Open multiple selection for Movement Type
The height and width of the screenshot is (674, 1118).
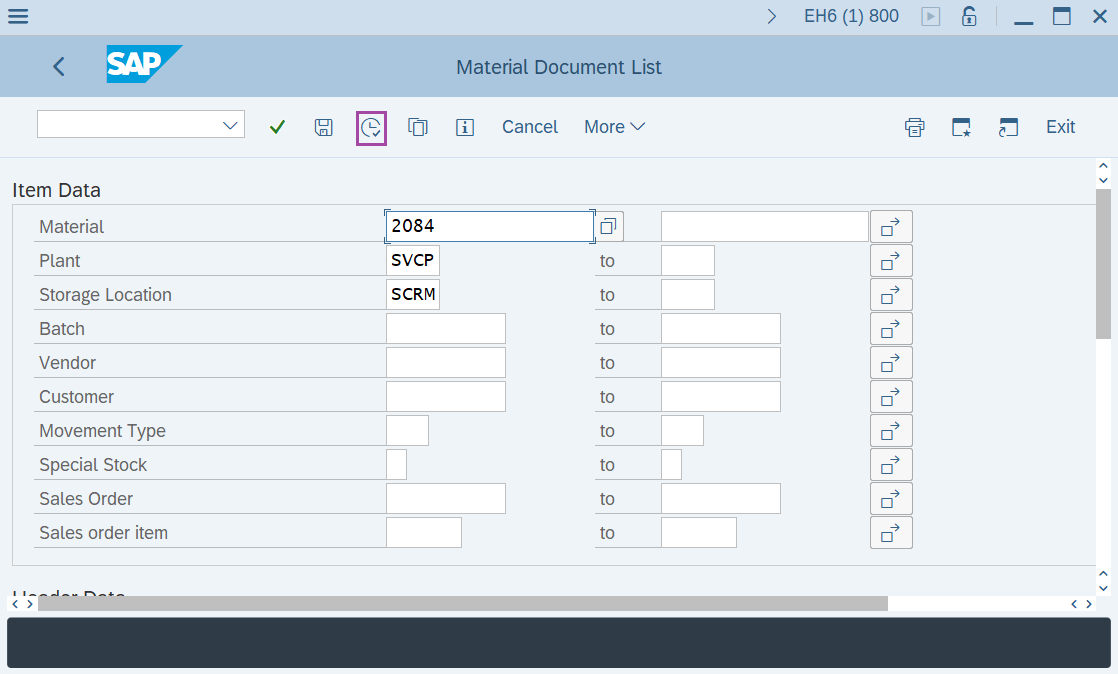891,430
